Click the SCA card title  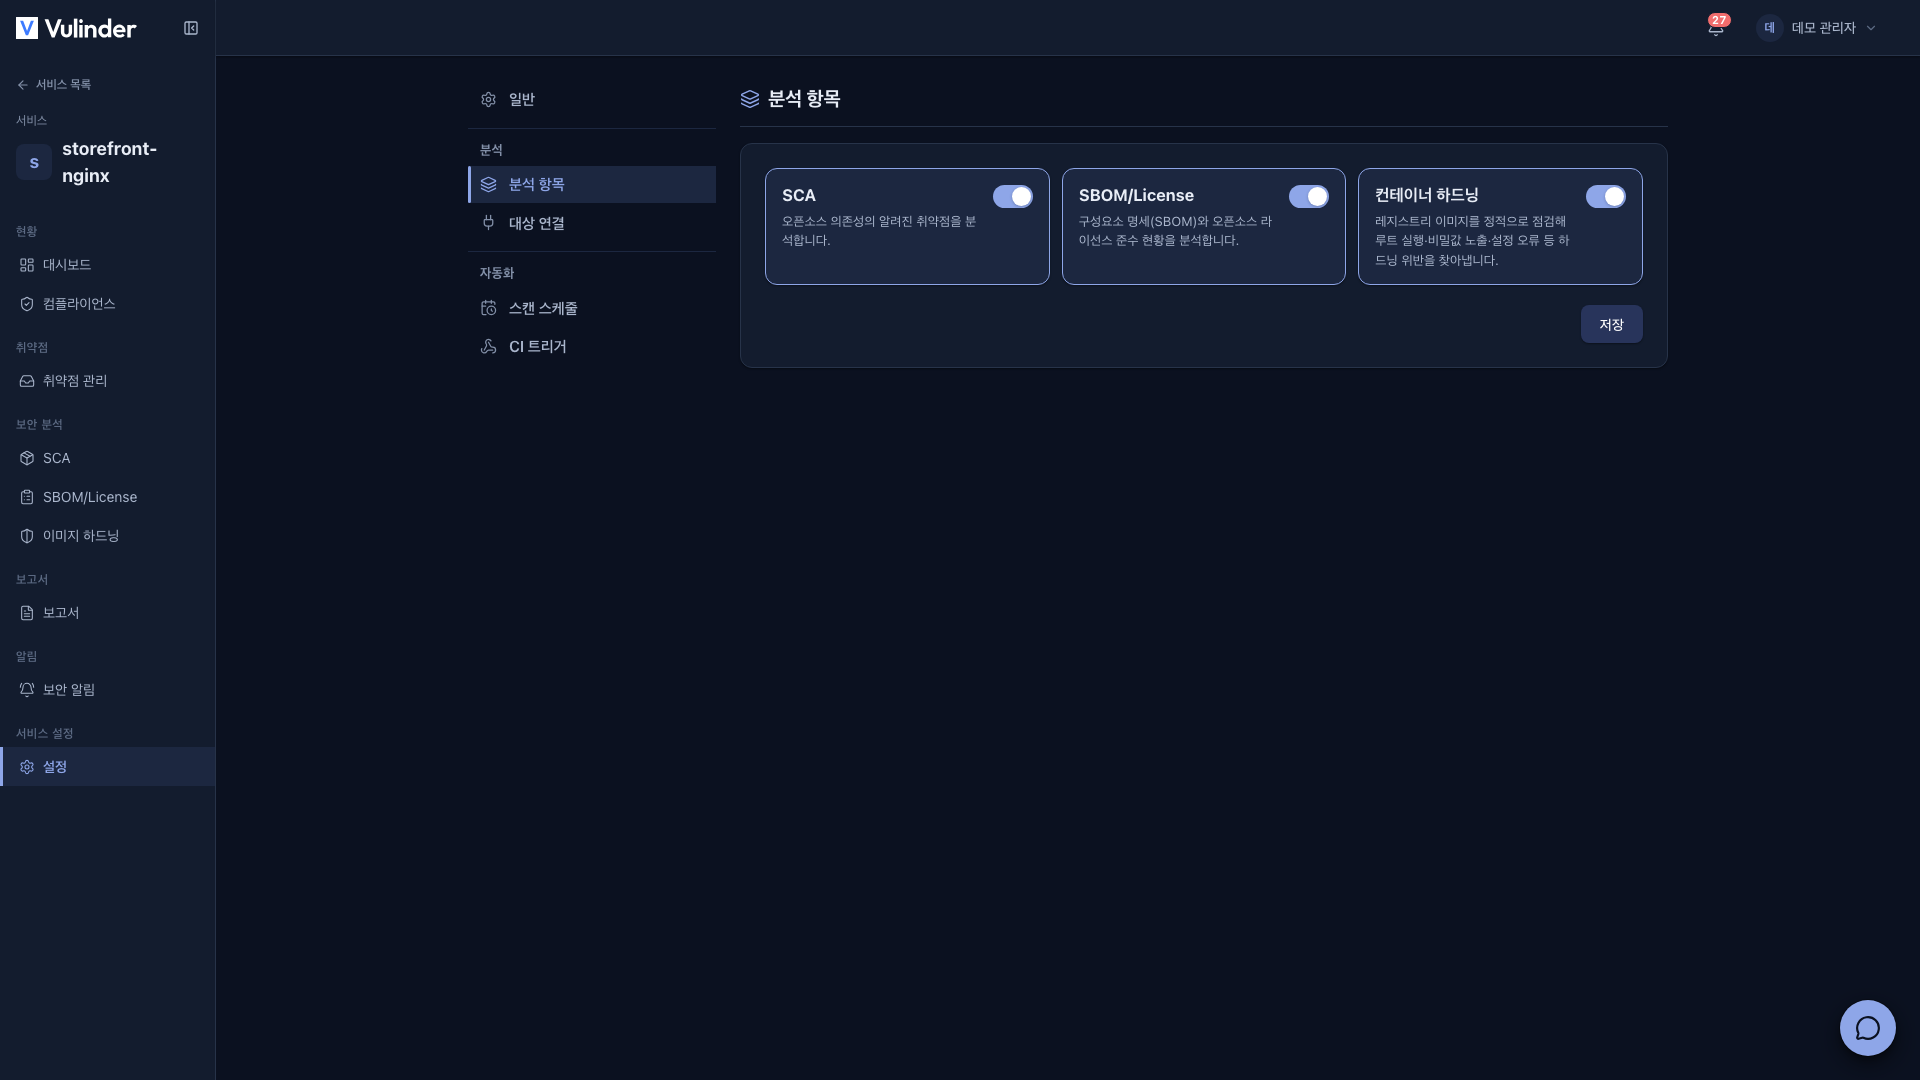coord(798,195)
